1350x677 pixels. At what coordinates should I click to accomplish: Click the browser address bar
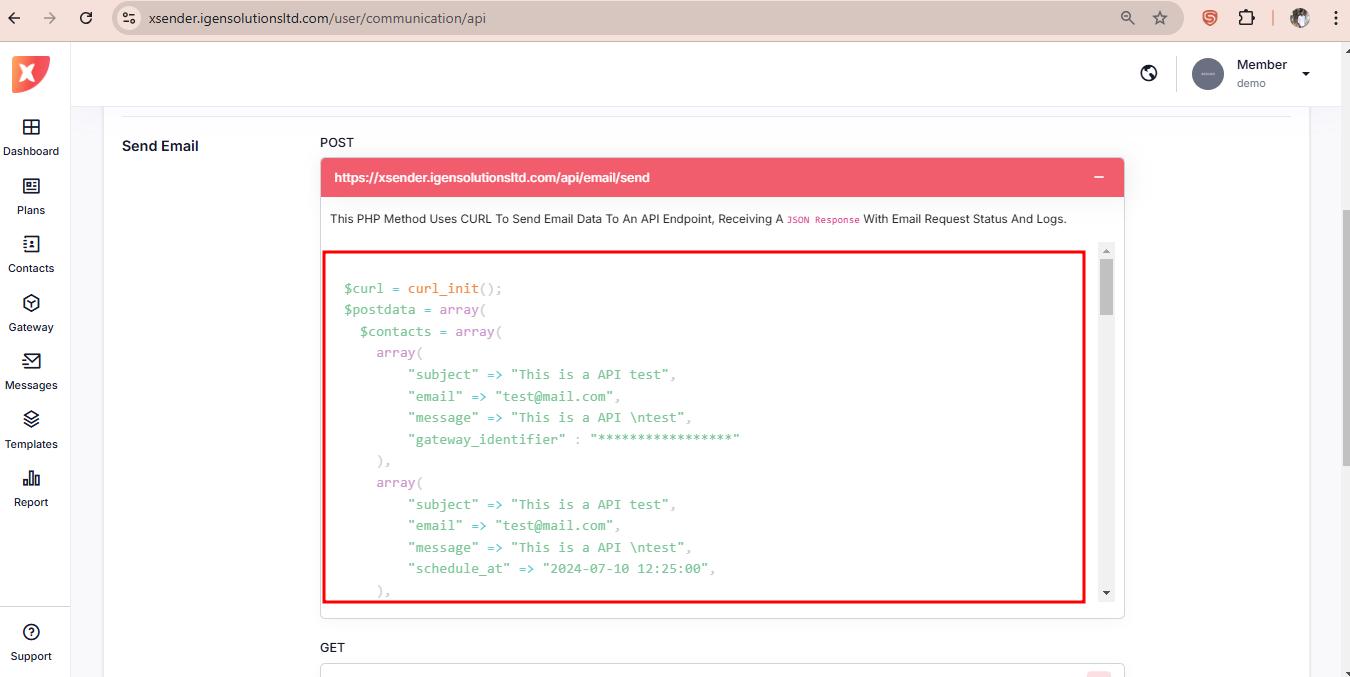[x=600, y=18]
